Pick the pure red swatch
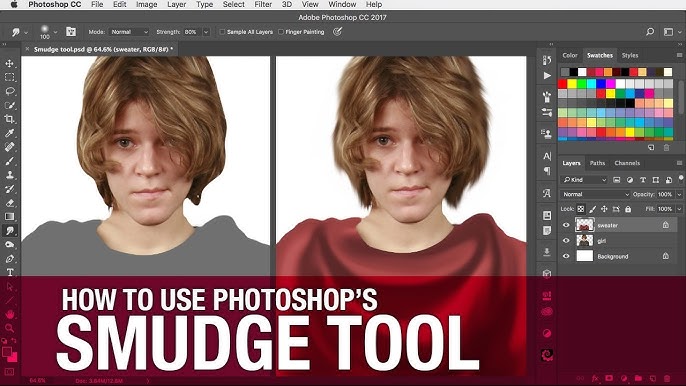 pos(563,83)
